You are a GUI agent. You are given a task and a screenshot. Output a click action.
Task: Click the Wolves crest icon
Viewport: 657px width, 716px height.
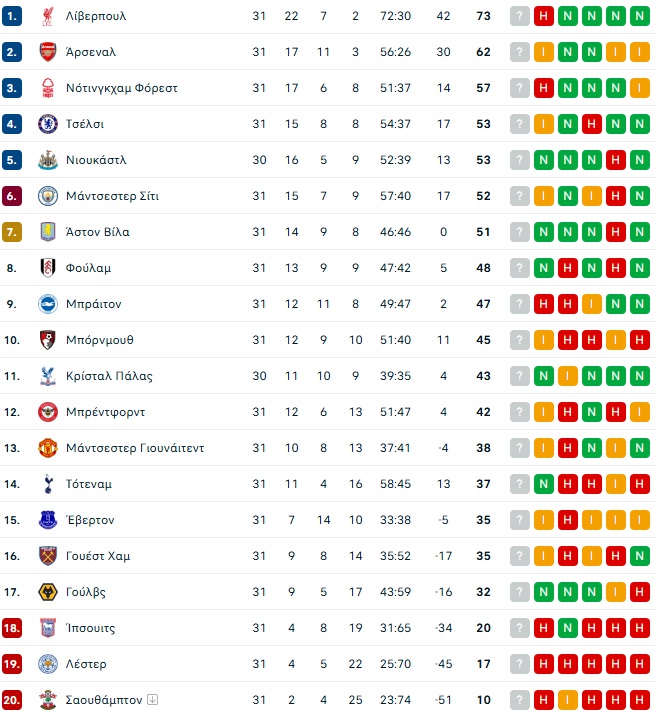click(47, 592)
